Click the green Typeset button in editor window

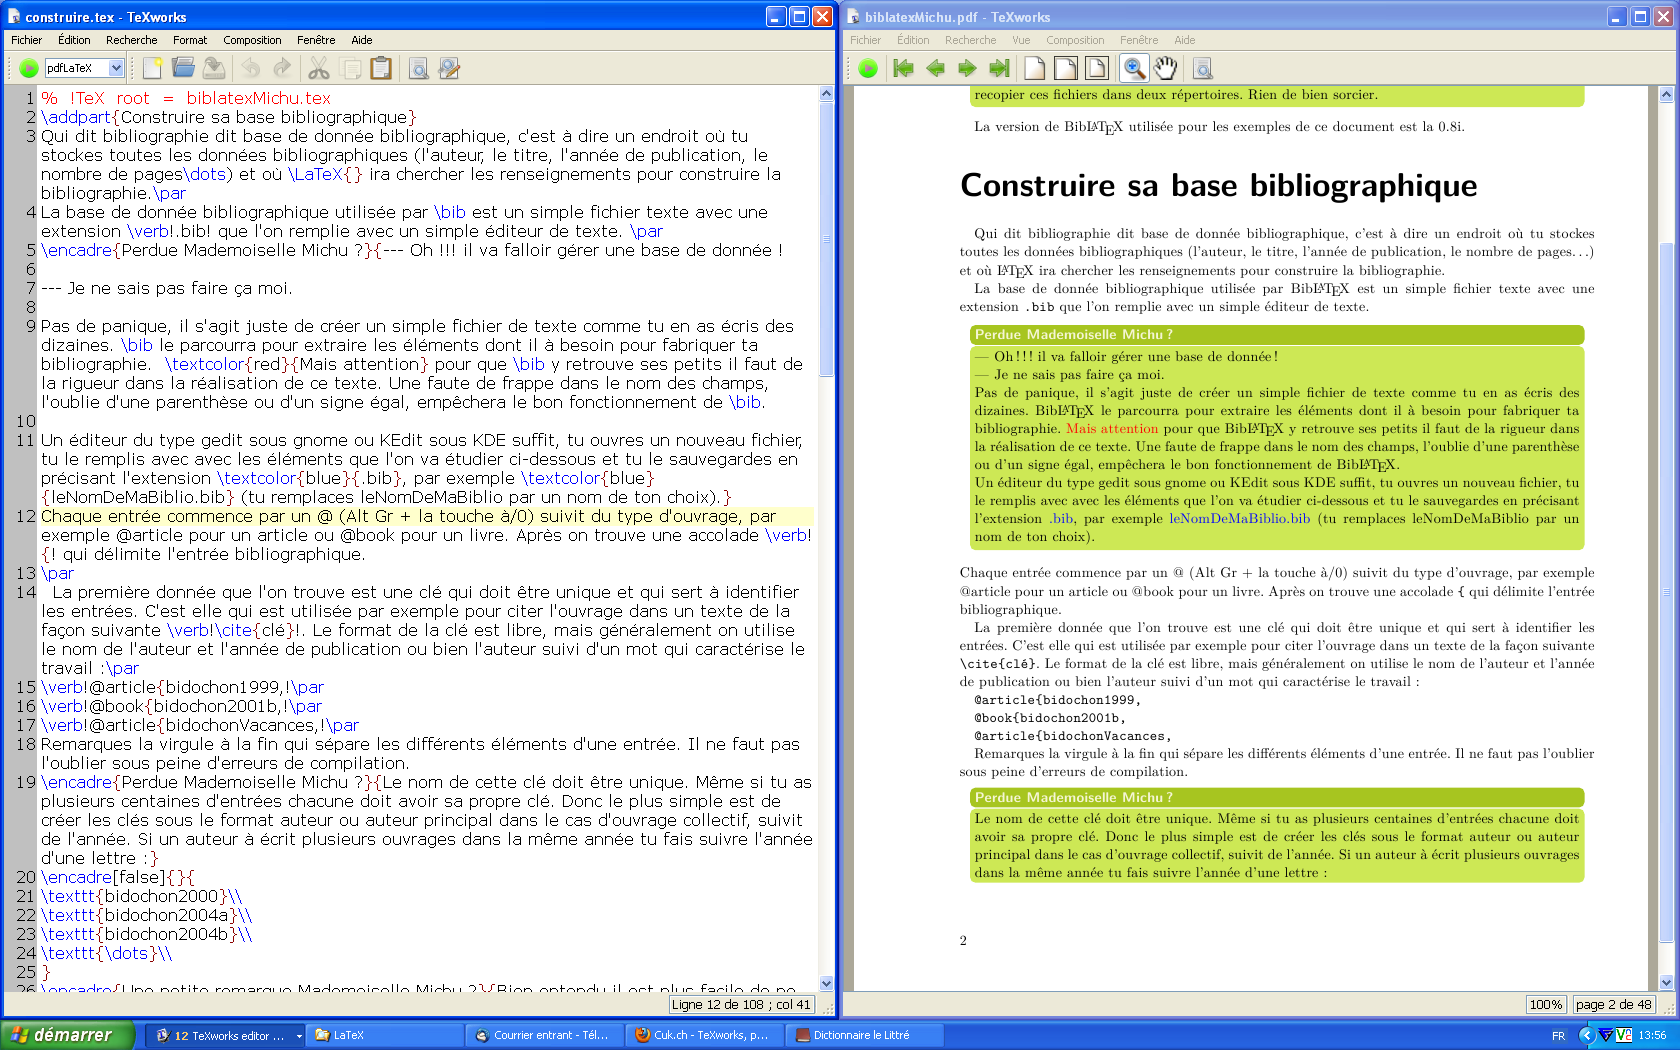click(x=29, y=68)
